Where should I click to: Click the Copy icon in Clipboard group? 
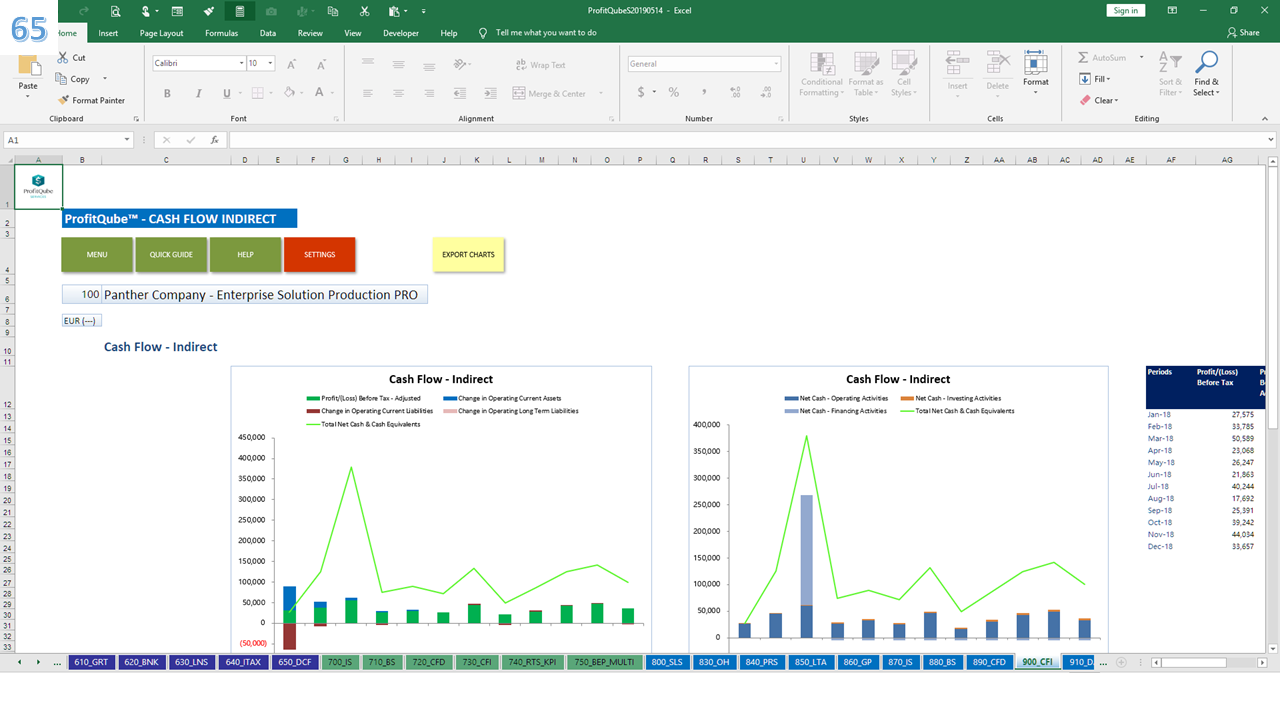(x=63, y=79)
